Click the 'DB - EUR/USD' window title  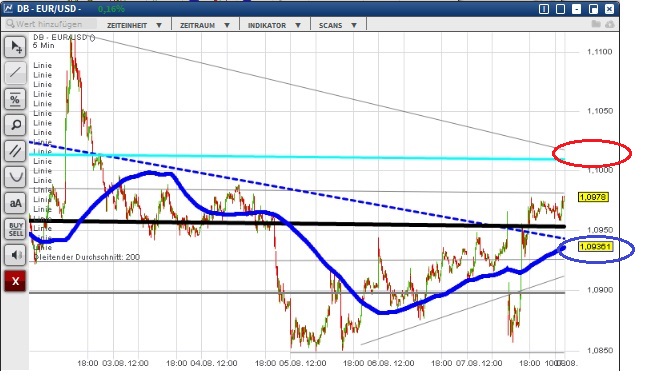(x=49, y=9)
